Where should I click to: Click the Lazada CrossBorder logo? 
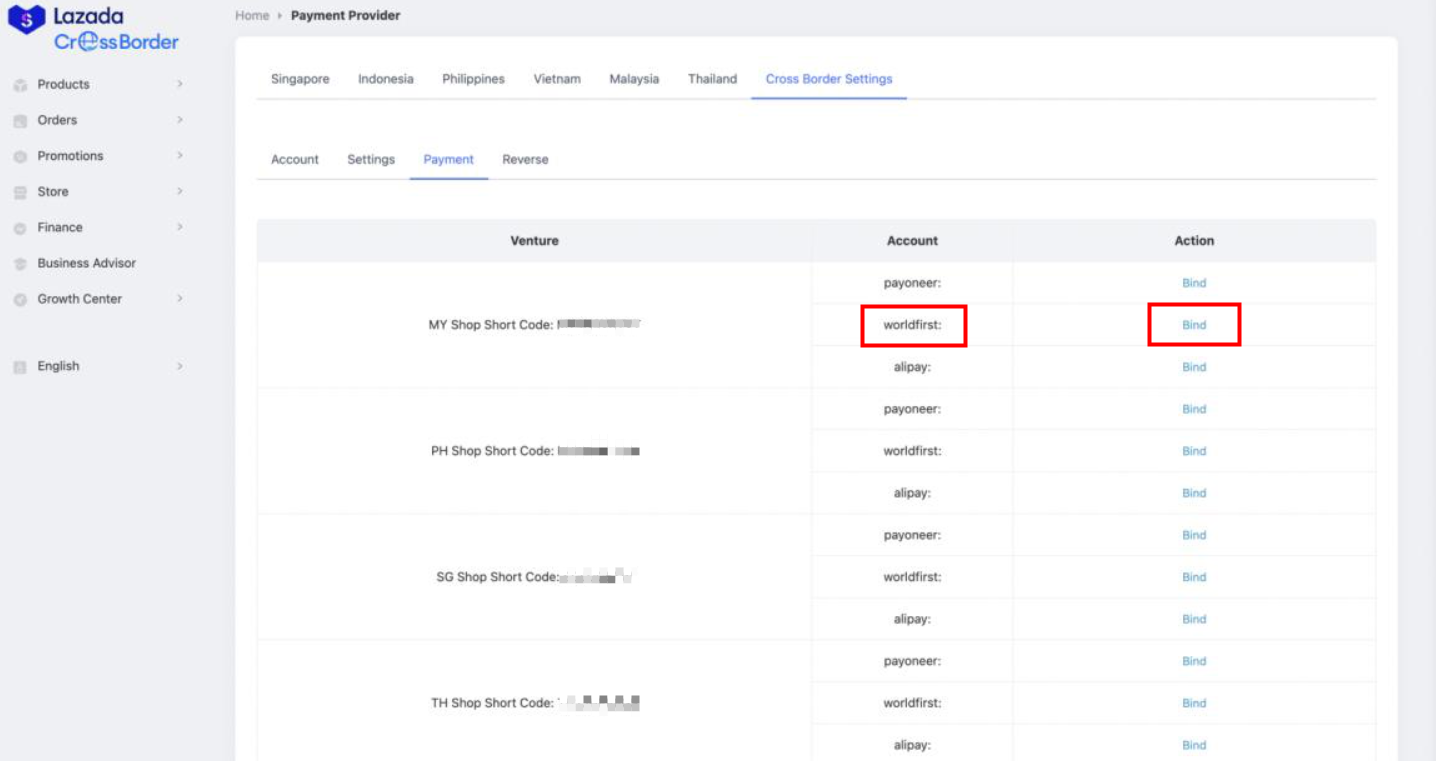[93, 28]
